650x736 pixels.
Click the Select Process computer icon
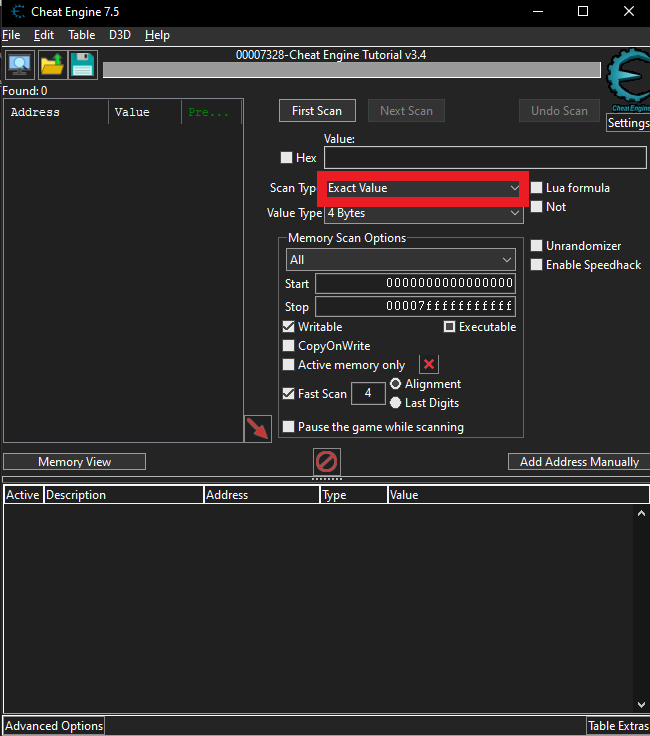pos(19,64)
